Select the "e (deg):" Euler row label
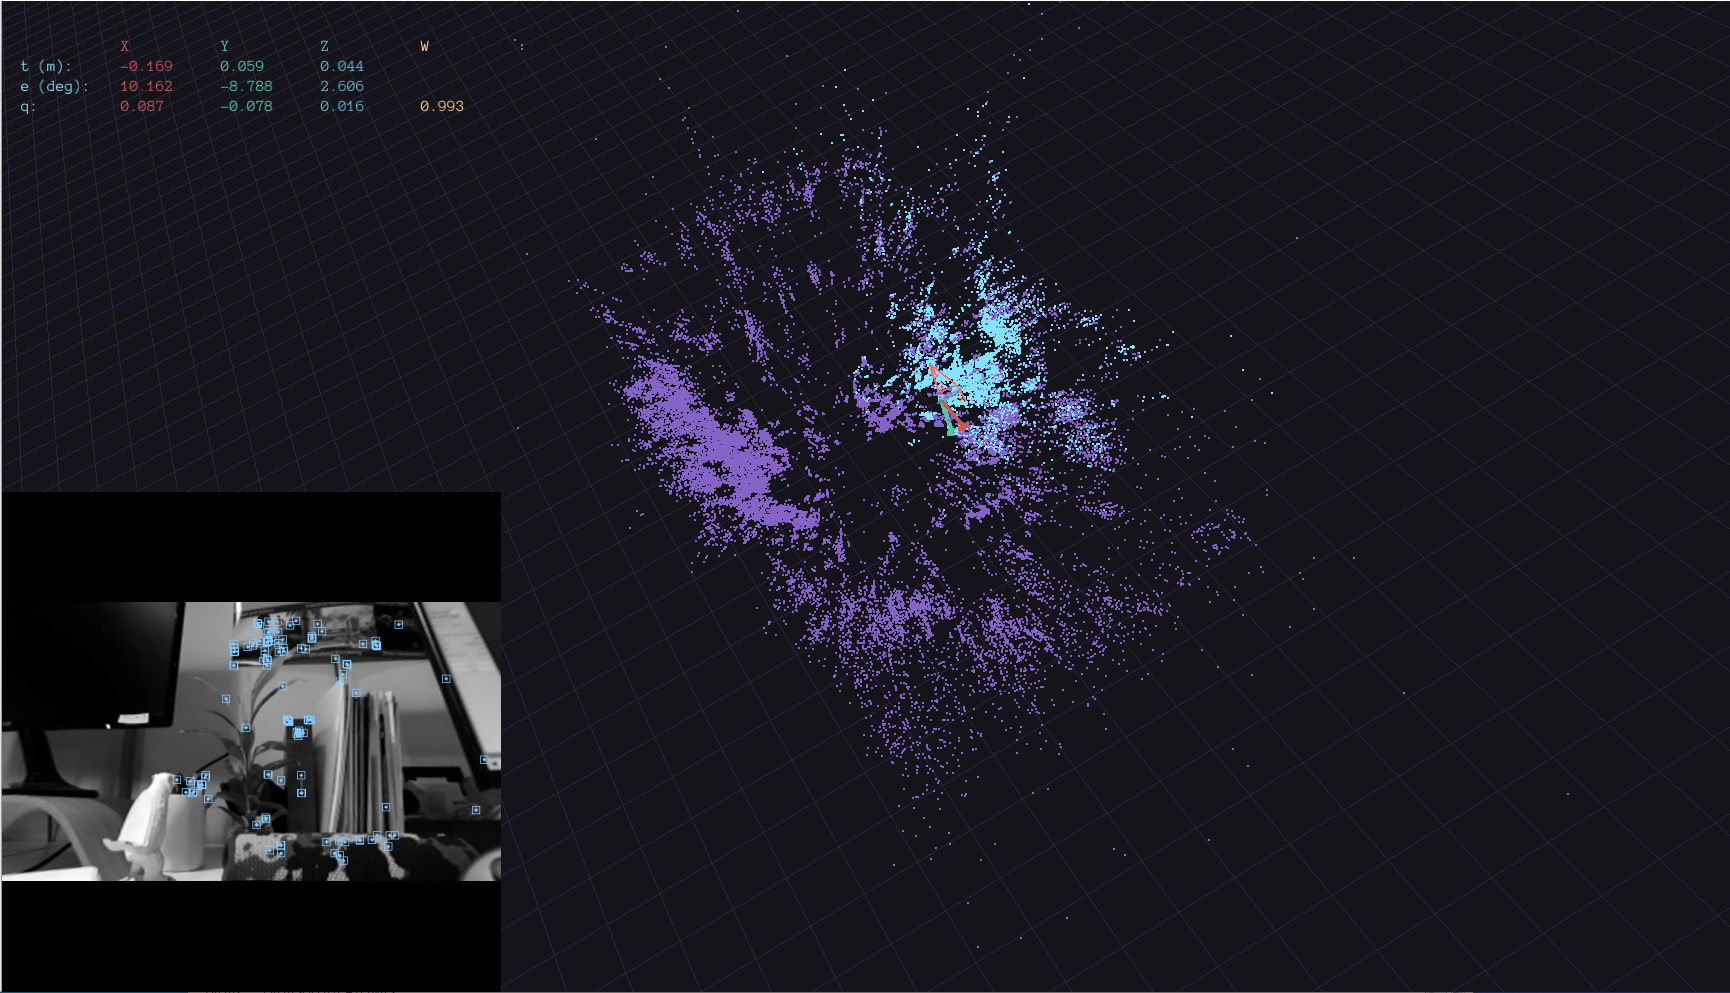This screenshot has width=1730, height=993. click(54, 87)
